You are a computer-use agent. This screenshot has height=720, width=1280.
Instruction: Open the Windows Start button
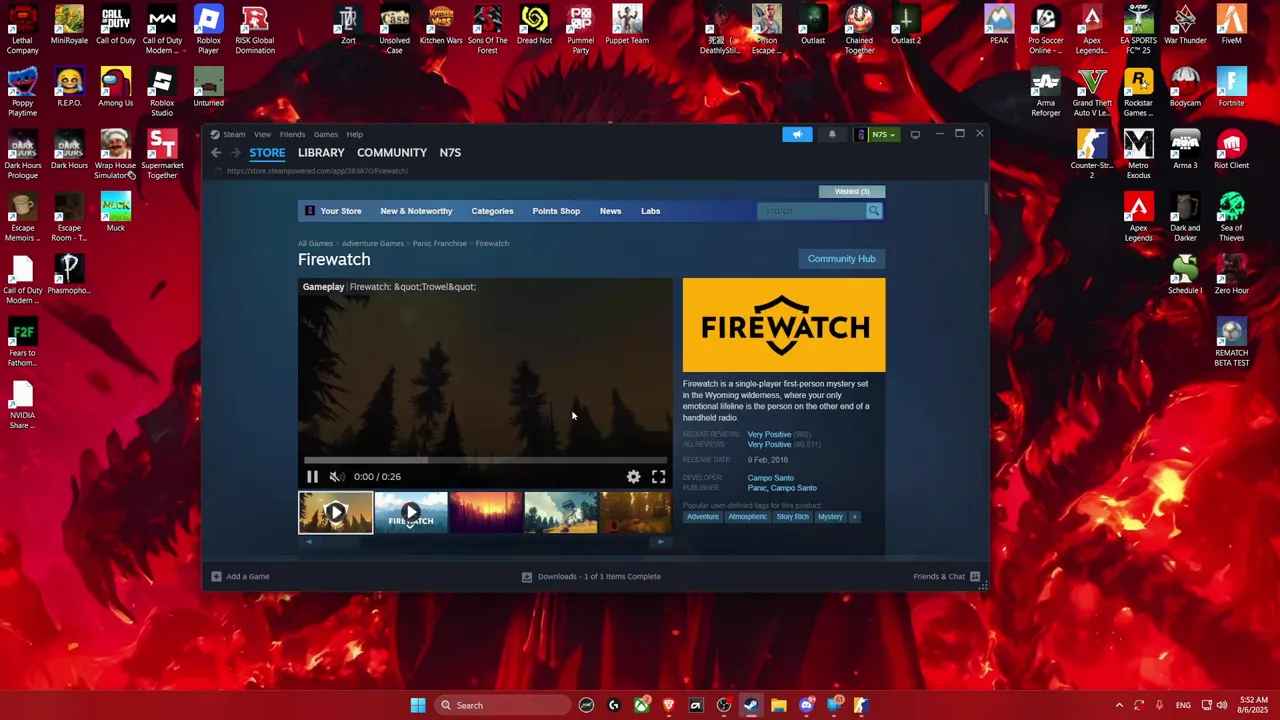coord(418,705)
